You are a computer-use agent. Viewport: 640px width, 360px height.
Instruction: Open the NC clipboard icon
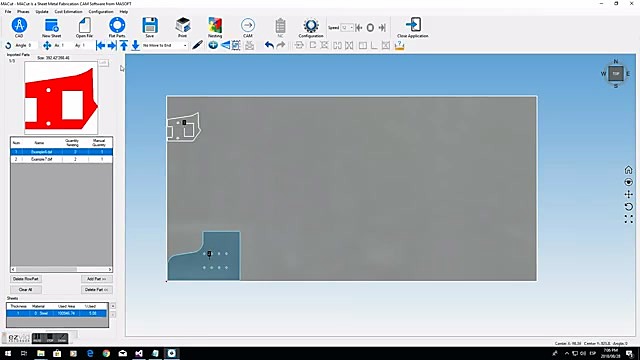click(x=280, y=26)
